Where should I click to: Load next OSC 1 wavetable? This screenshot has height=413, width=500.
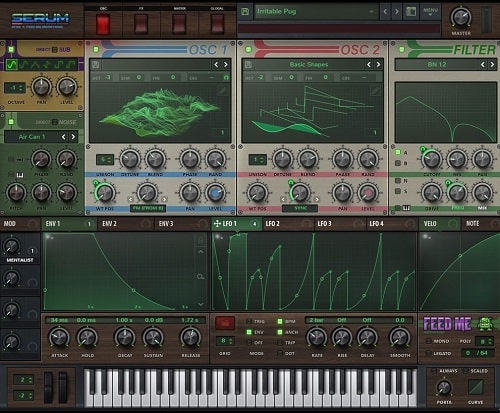[226, 64]
